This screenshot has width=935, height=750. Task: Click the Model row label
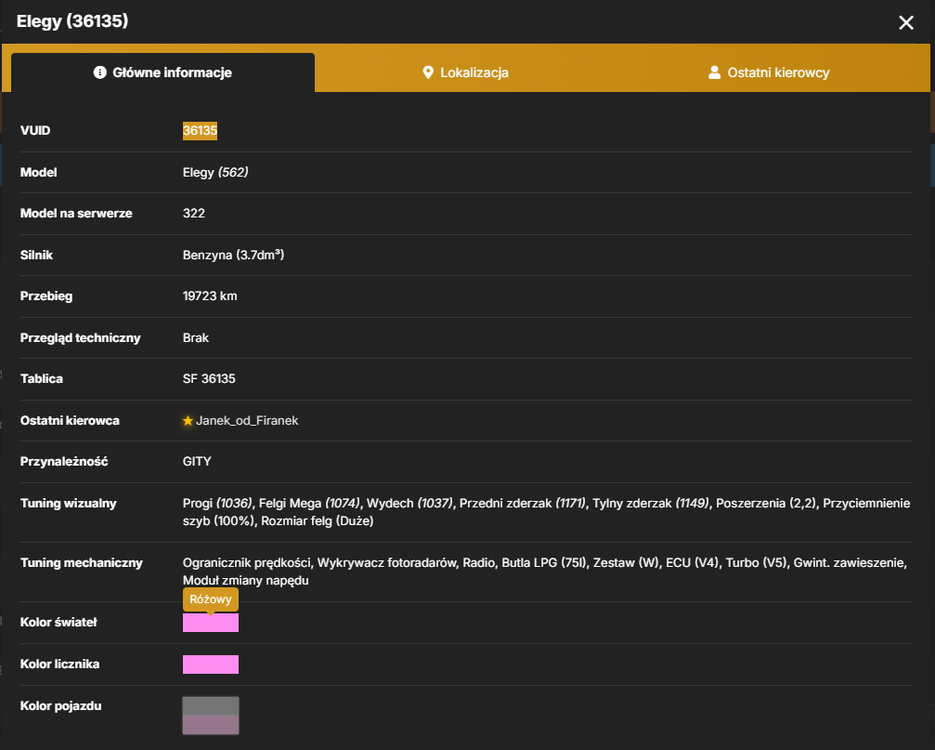(x=39, y=172)
